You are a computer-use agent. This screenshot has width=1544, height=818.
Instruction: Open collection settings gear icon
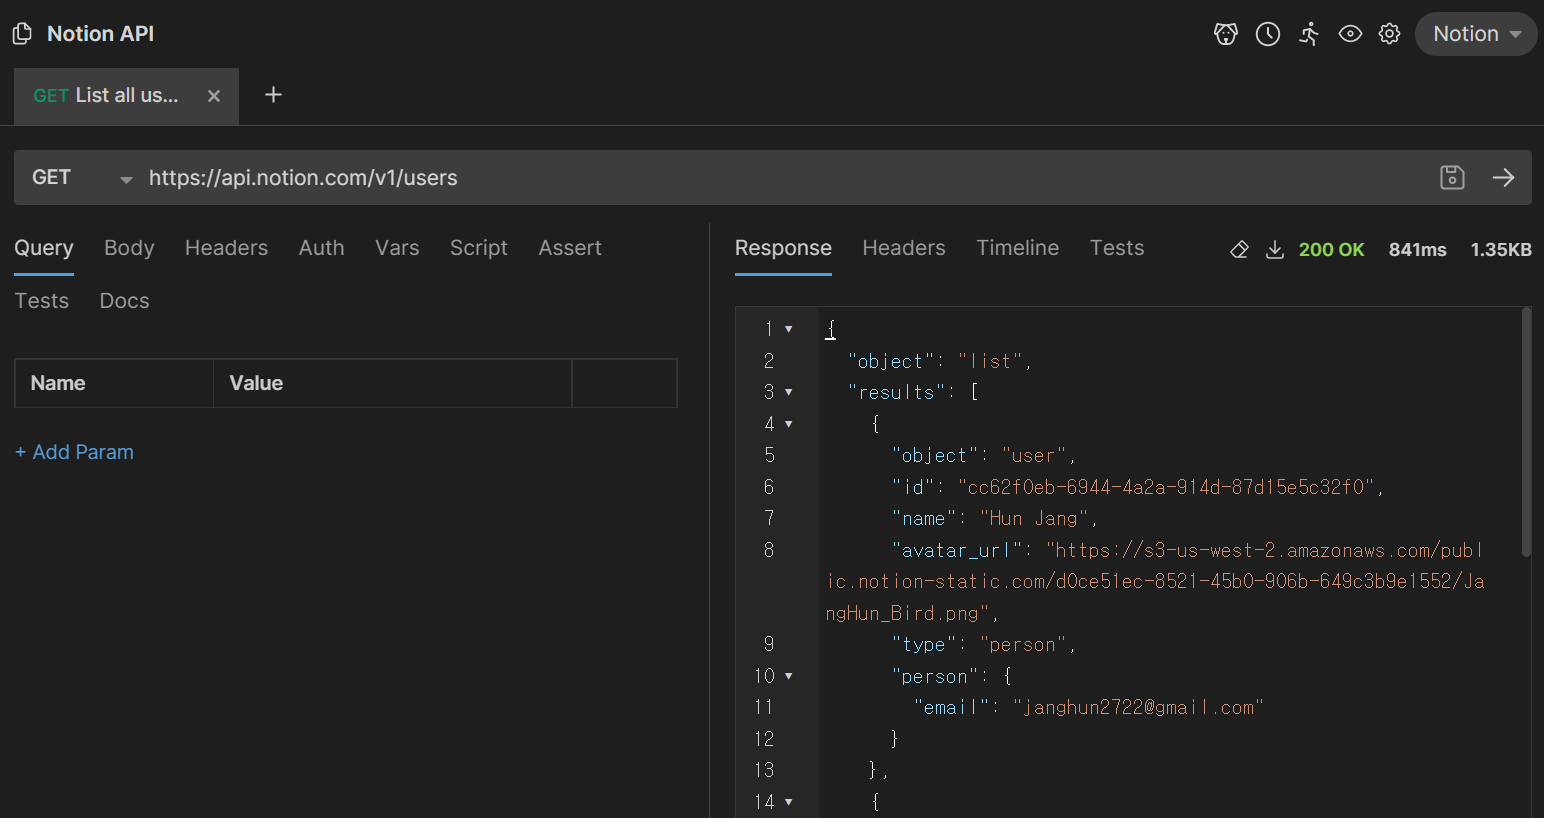tap(1390, 34)
